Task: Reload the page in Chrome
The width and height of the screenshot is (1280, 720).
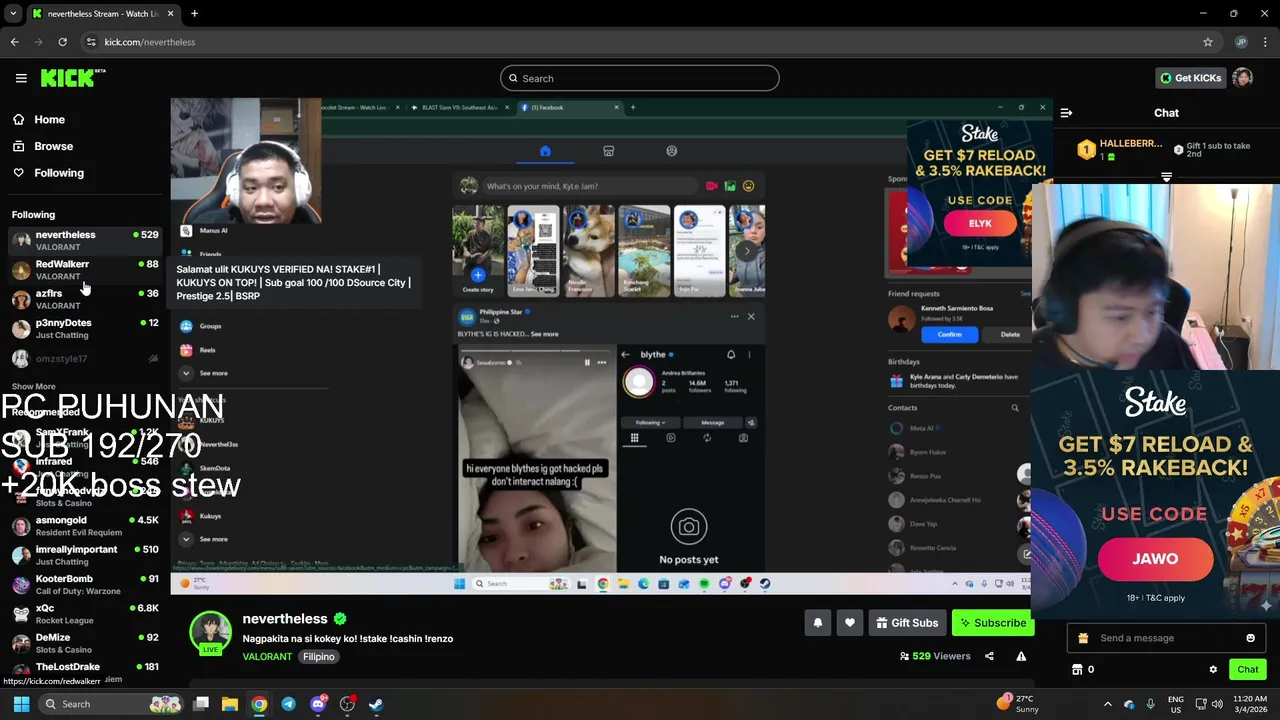Action: pyautogui.click(x=62, y=42)
